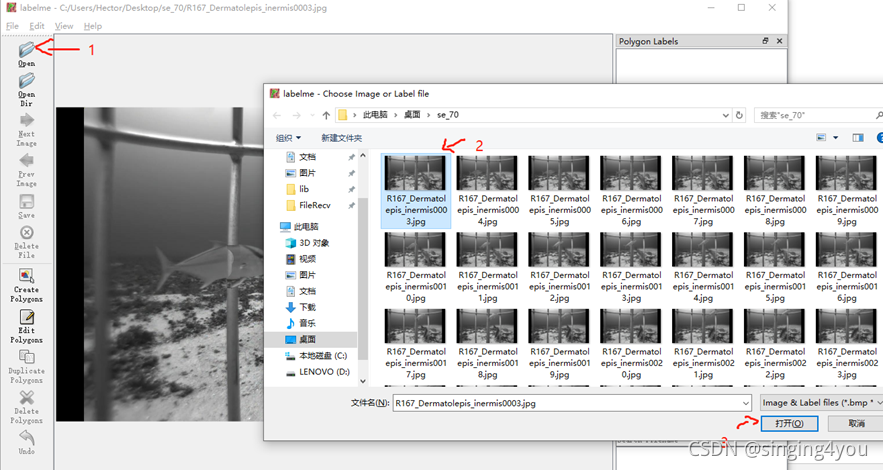Toggle the preview pane icon

pos(858,138)
